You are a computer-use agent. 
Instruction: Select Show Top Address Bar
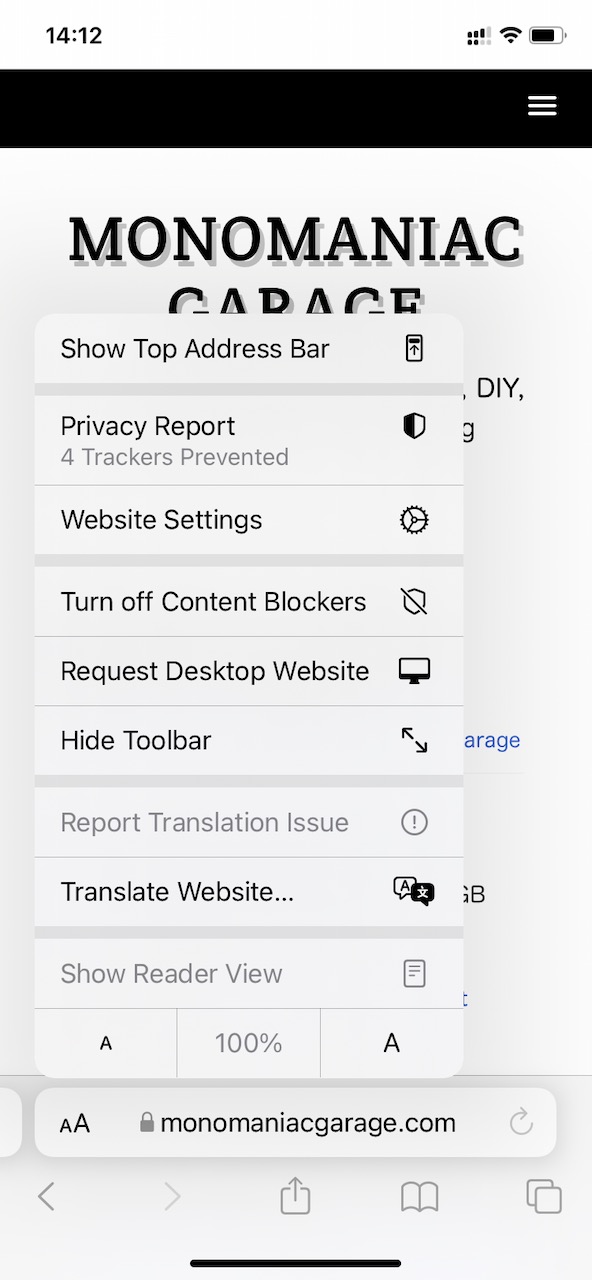249,349
